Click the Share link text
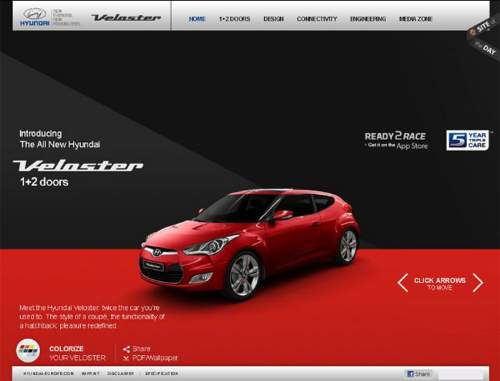Image resolution: width=500 pixels, height=381 pixels. 141,349
